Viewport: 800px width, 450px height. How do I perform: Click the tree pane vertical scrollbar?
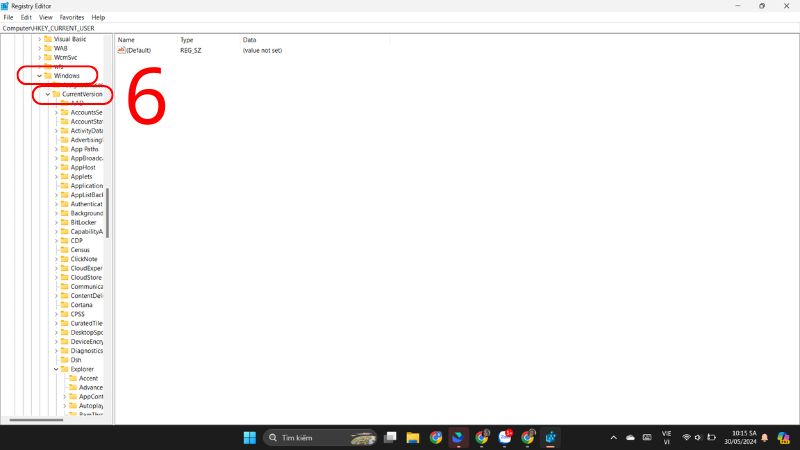click(108, 213)
